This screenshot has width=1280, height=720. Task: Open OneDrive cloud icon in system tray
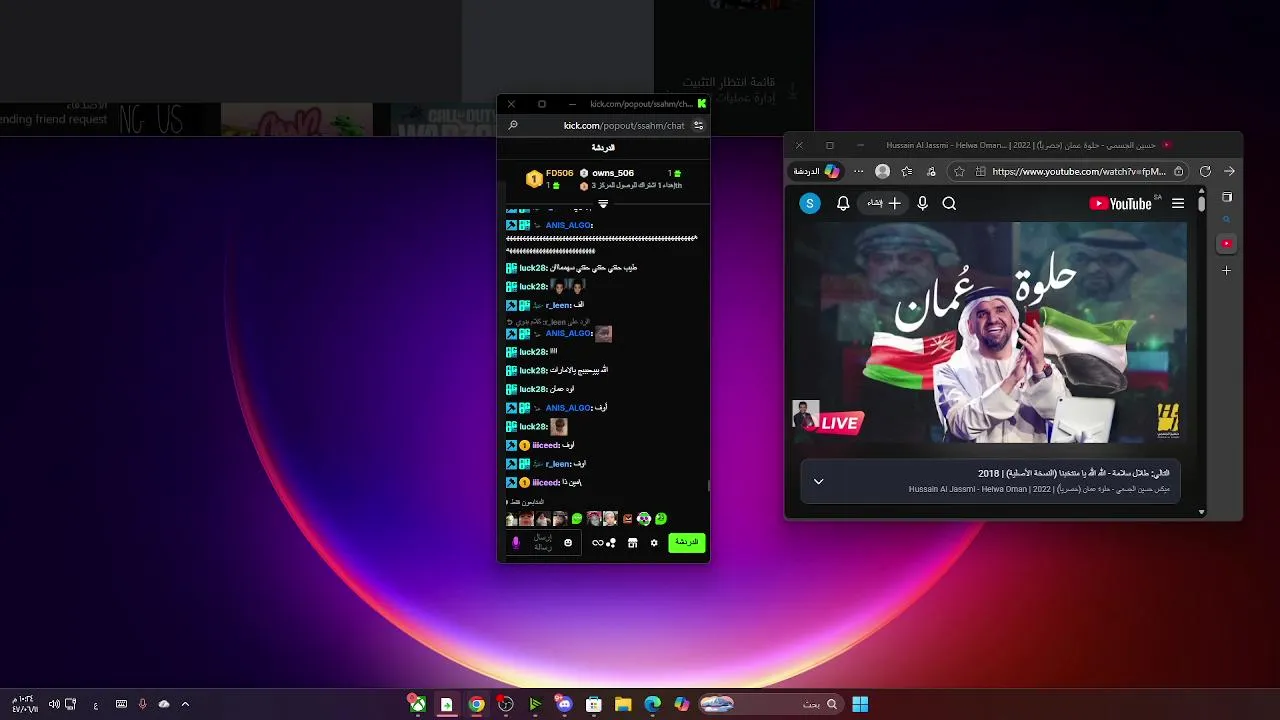pyautogui.click(x=164, y=704)
